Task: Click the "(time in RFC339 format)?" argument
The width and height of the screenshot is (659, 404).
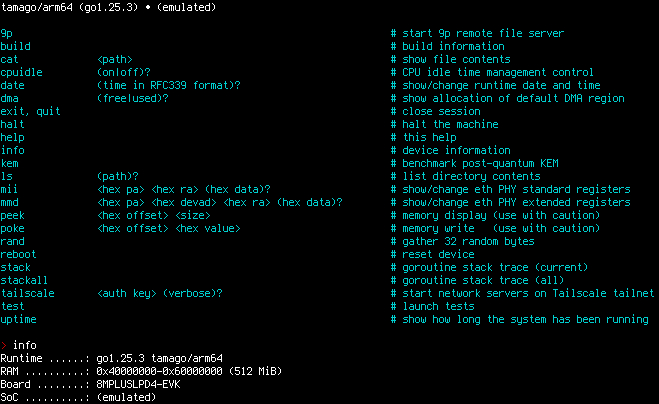Action: tap(169, 85)
